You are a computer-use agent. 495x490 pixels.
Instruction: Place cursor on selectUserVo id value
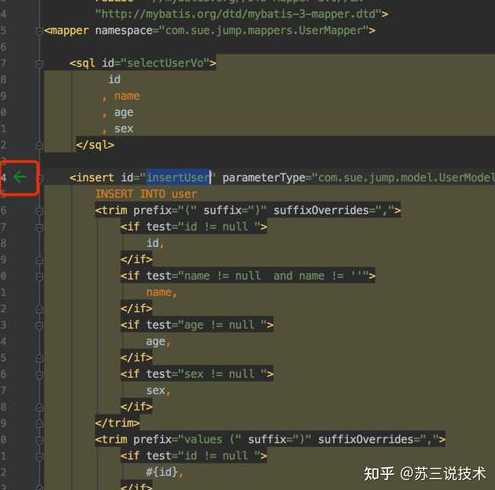click(166, 63)
